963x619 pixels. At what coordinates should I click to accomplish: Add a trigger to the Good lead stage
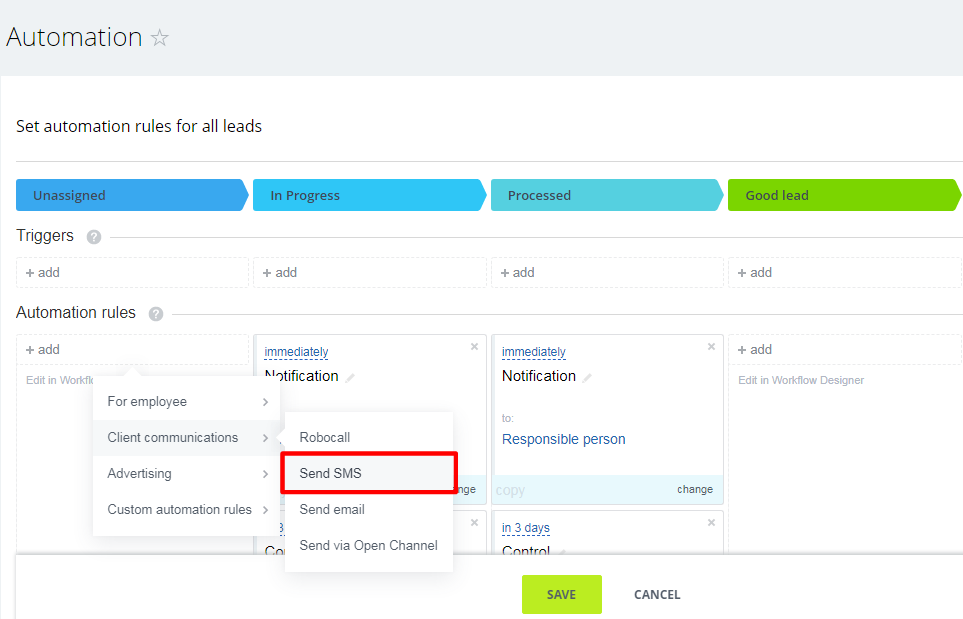click(x=755, y=272)
